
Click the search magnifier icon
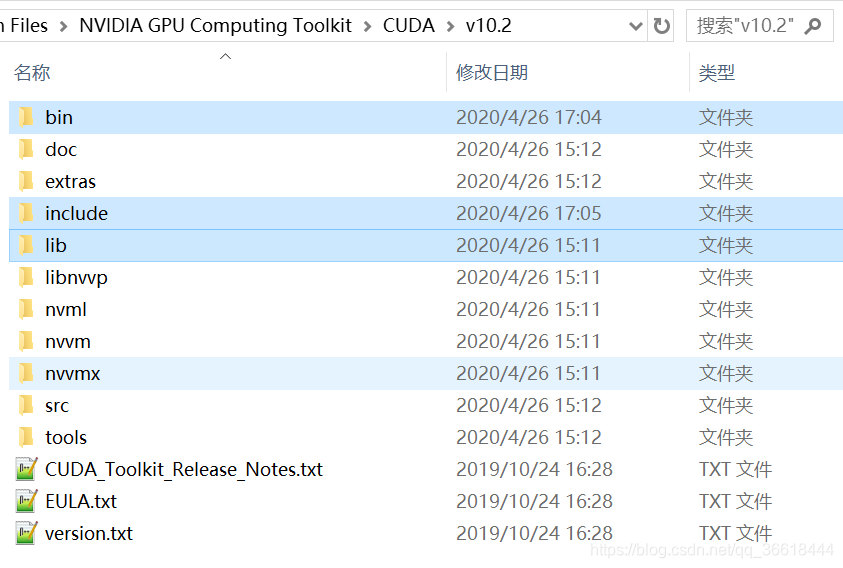click(x=812, y=26)
